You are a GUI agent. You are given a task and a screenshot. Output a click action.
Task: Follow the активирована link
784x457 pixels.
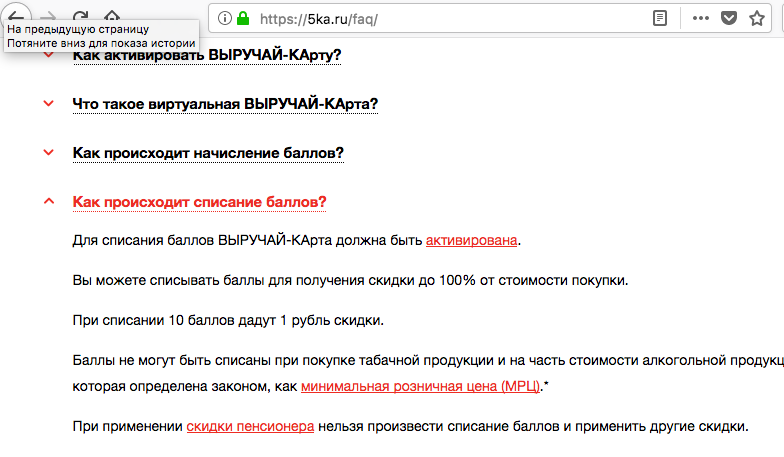point(471,240)
